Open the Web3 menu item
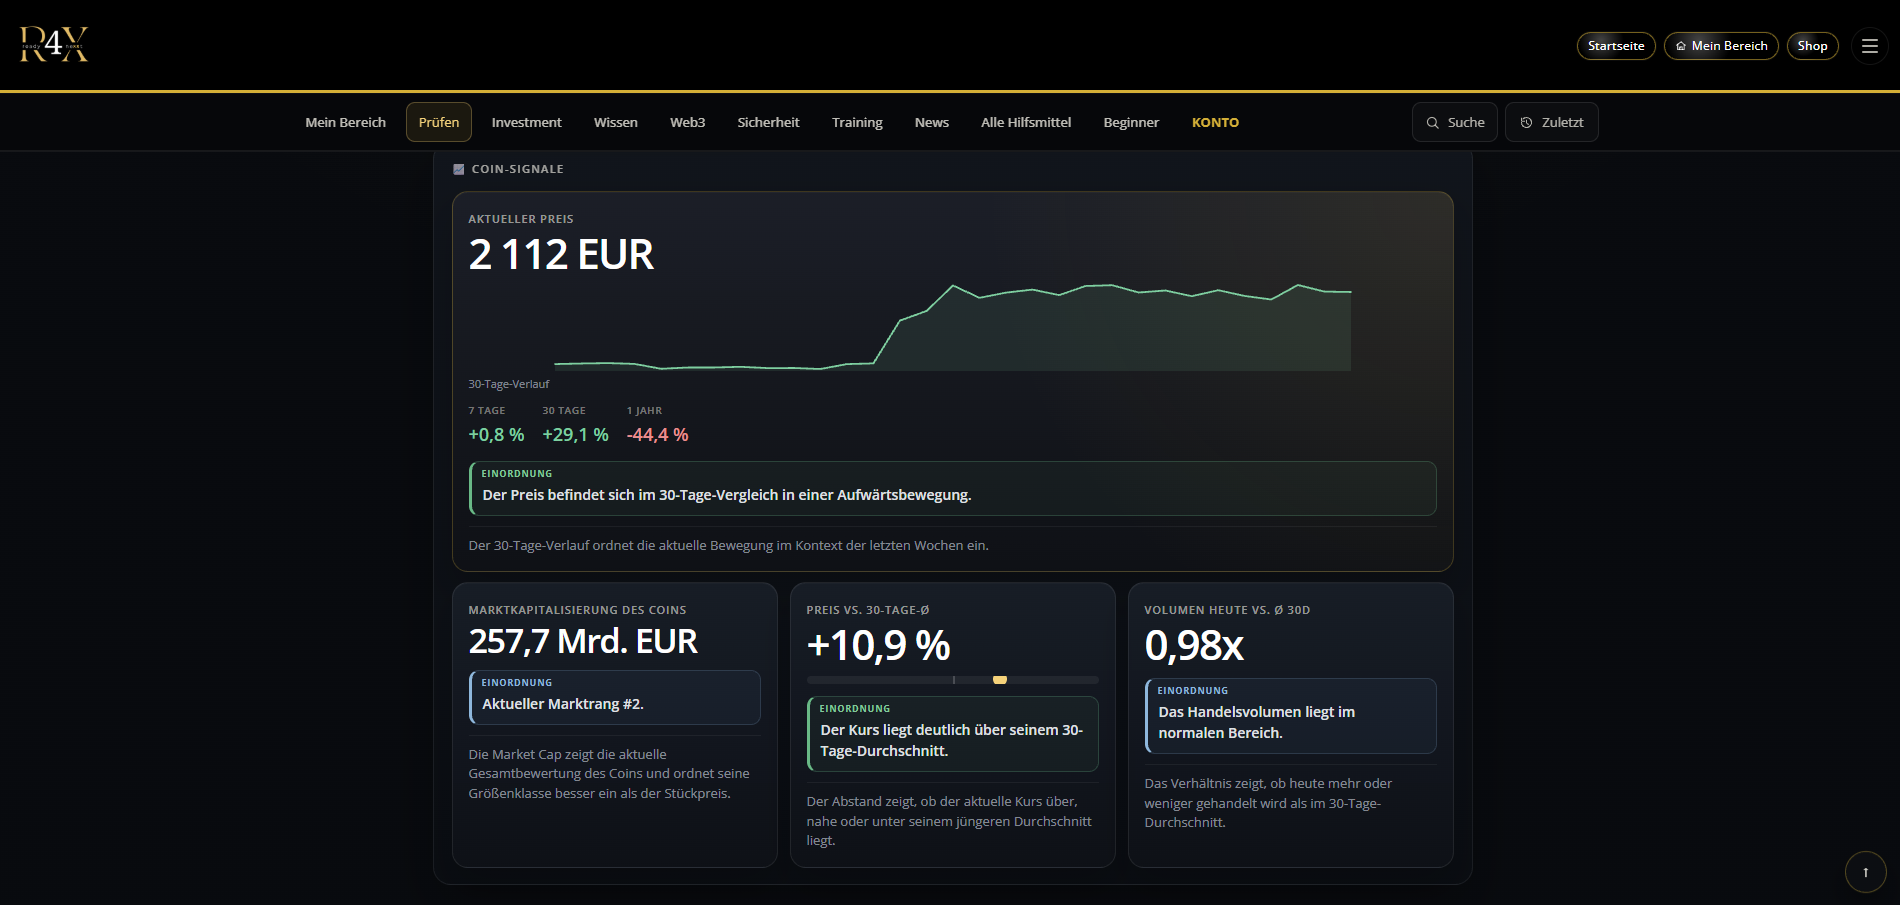This screenshot has width=1900, height=905. pyautogui.click(x=688, y=122)
